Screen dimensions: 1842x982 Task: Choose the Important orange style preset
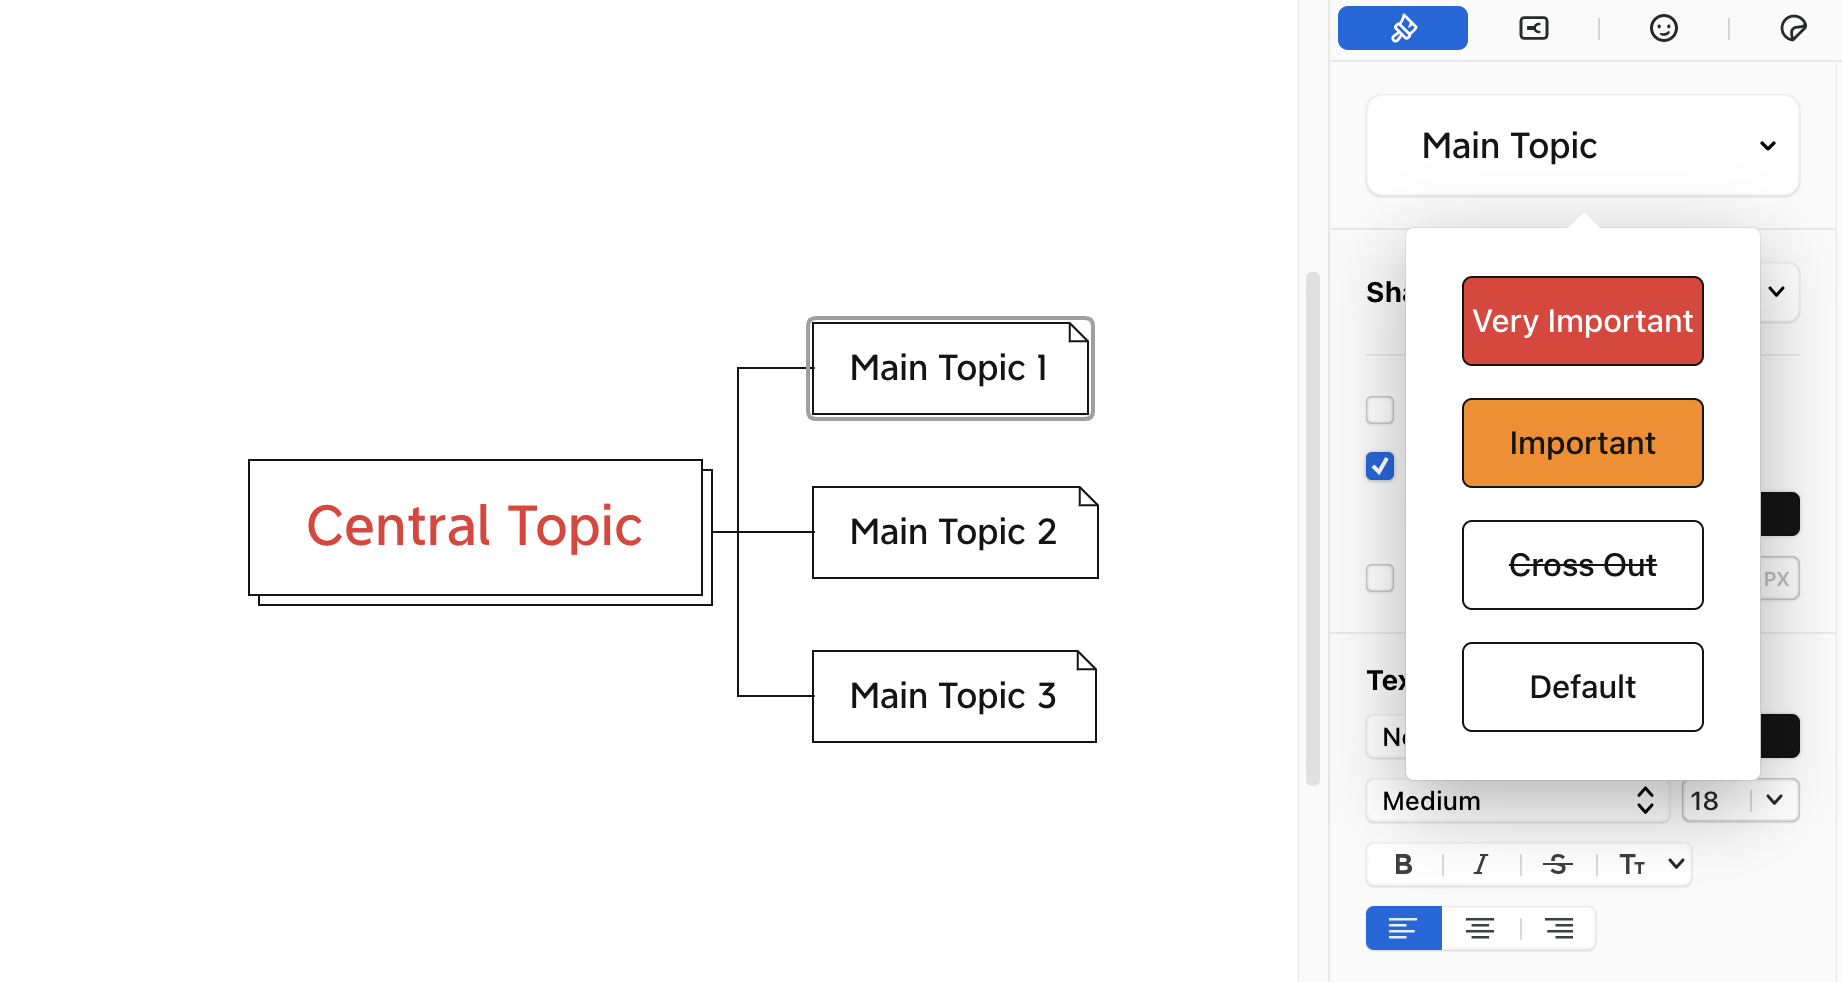pos(1582,443)
